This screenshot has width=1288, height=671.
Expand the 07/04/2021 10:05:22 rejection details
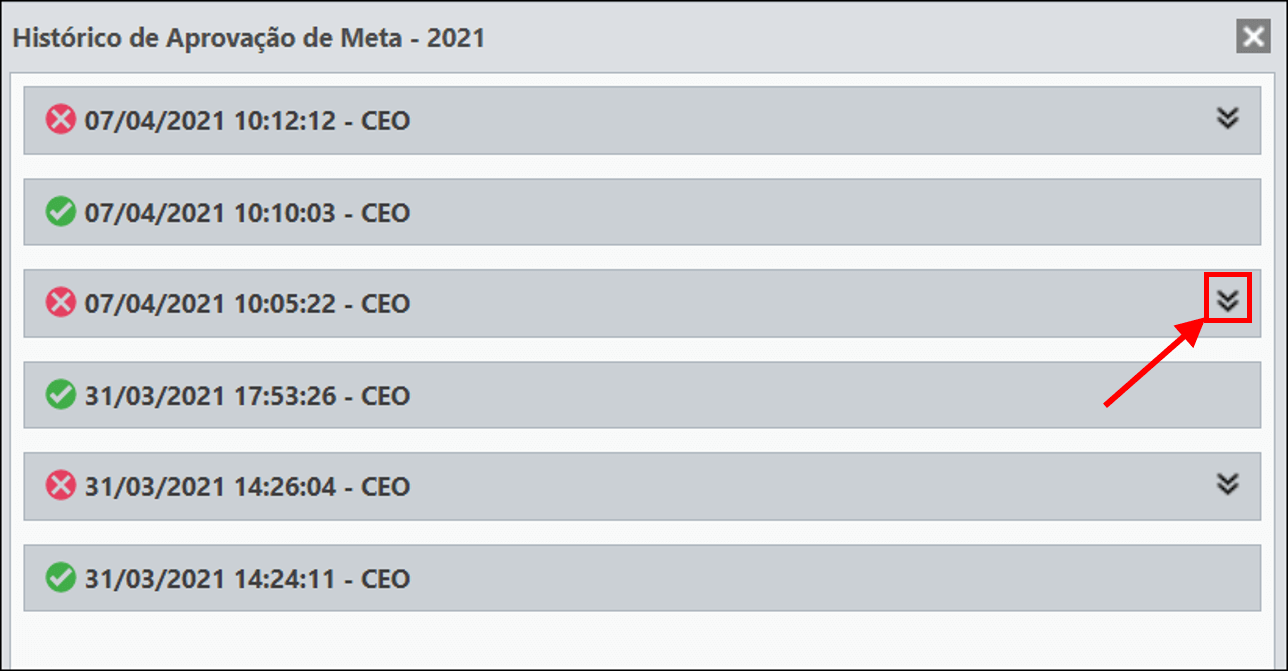[1228, 300]
